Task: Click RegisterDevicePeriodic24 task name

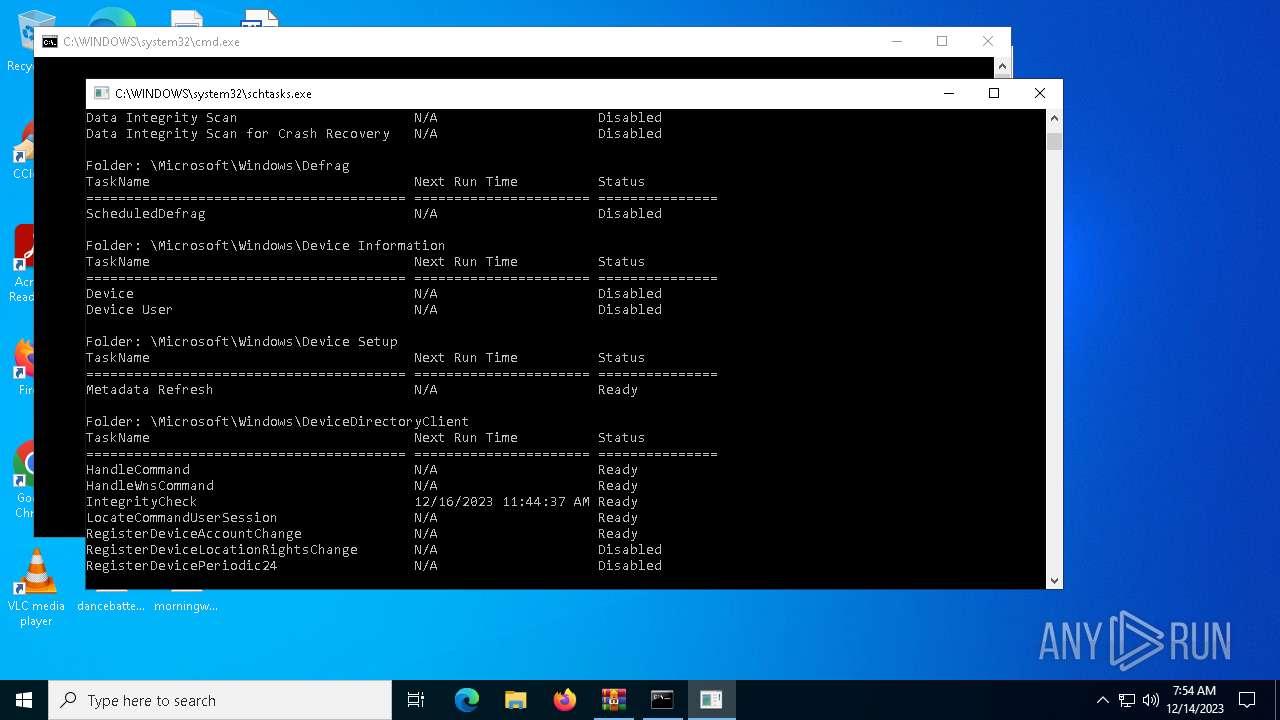Action: coord(181,565)
